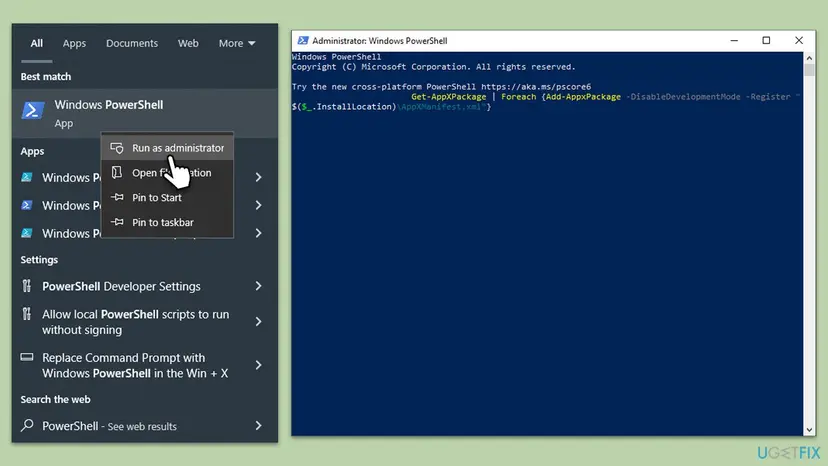Select Pin to taskbar menu entry
The height and width of the screenshot is (466, 828).
point(167,222)
